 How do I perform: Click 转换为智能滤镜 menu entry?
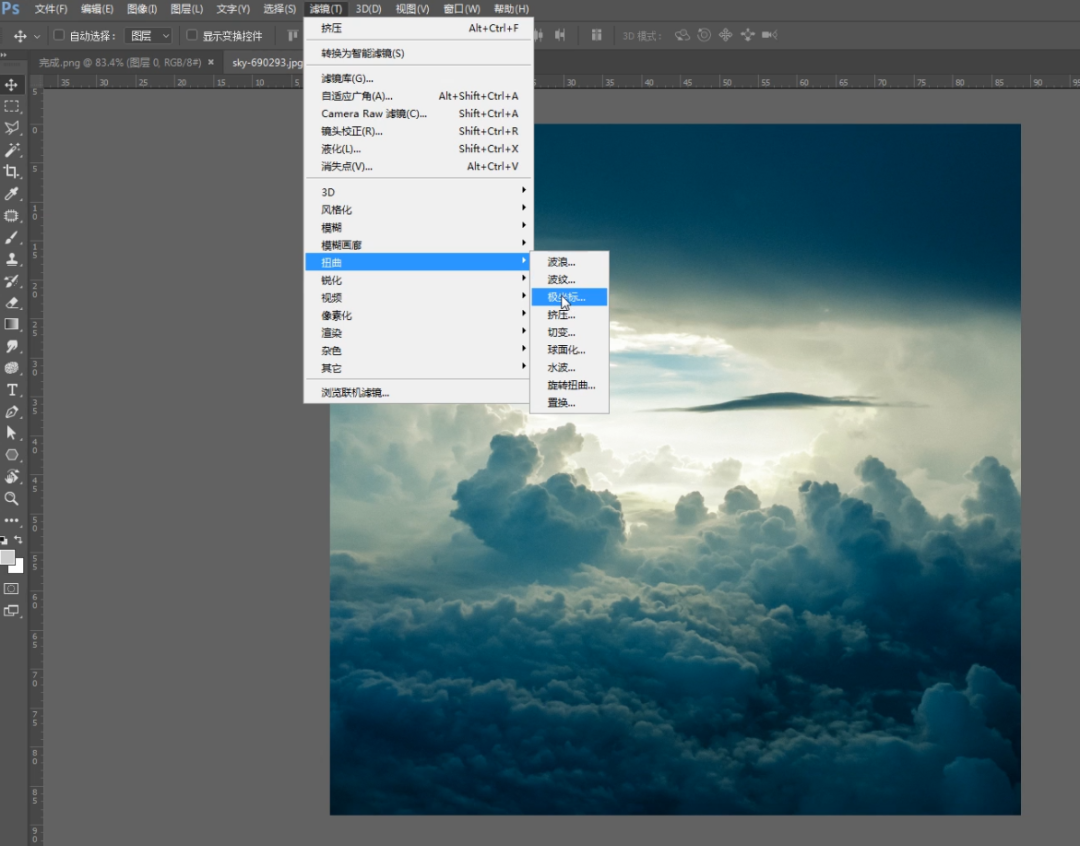click(363, 53)
